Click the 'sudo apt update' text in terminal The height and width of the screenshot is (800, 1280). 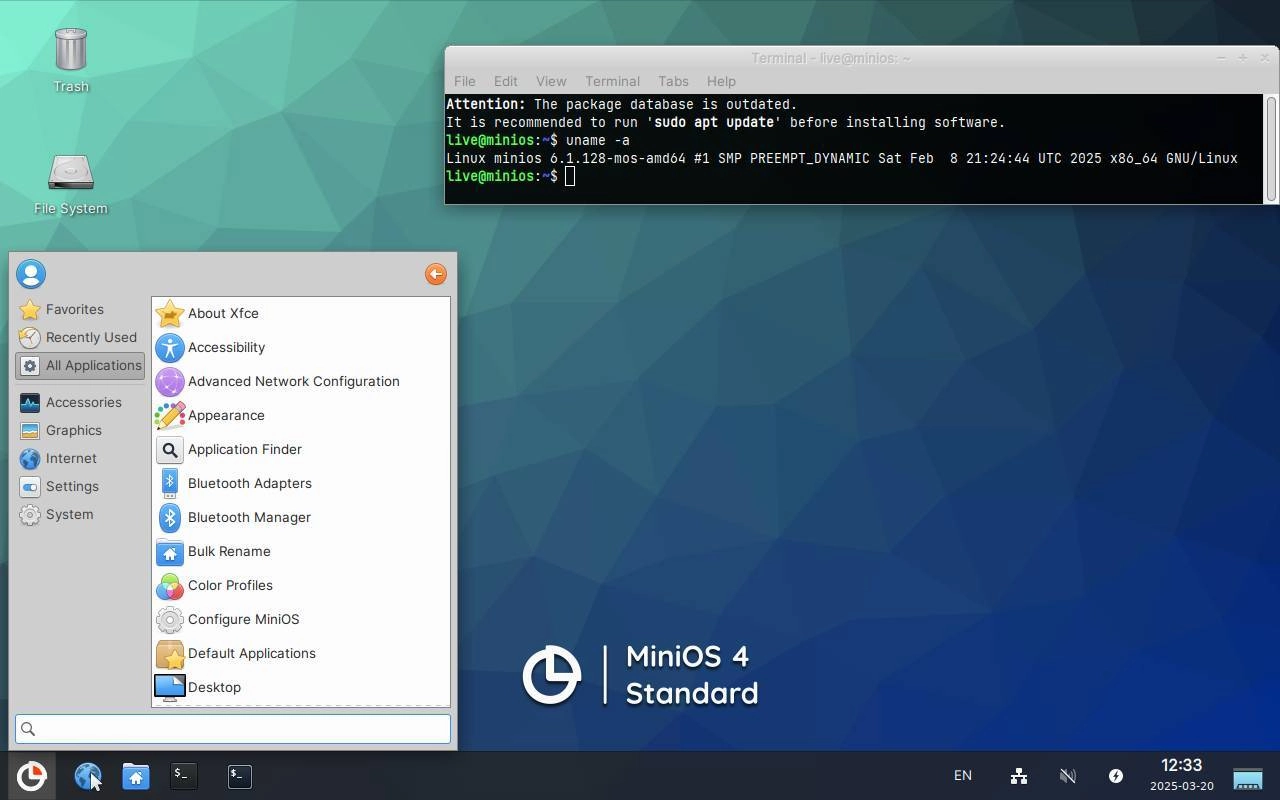click(x=714, y=122)
